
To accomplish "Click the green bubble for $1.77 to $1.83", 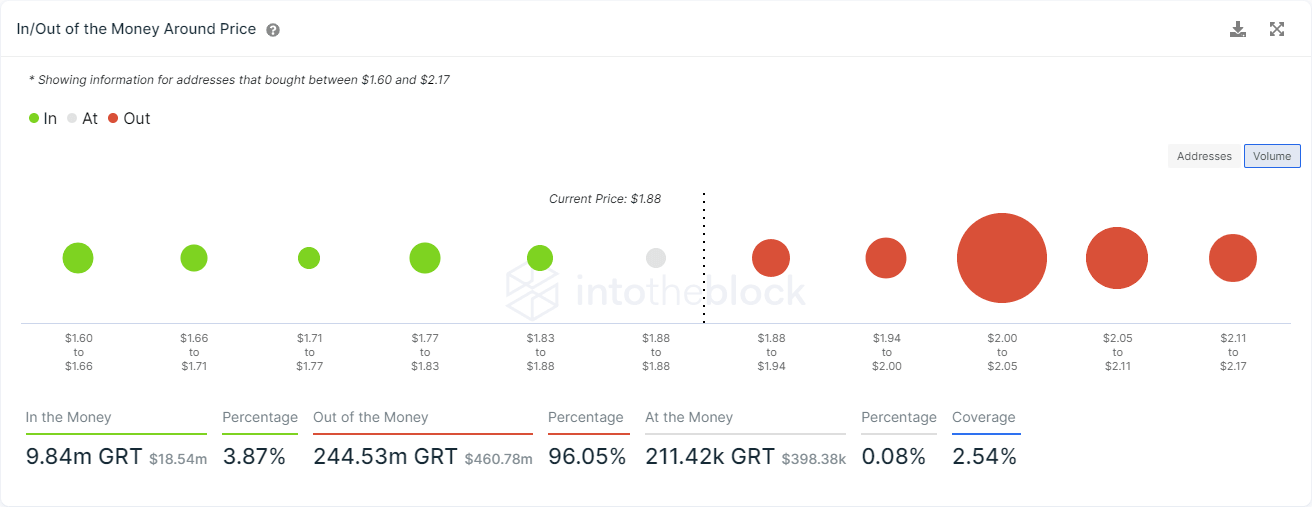I will [425, 258].
